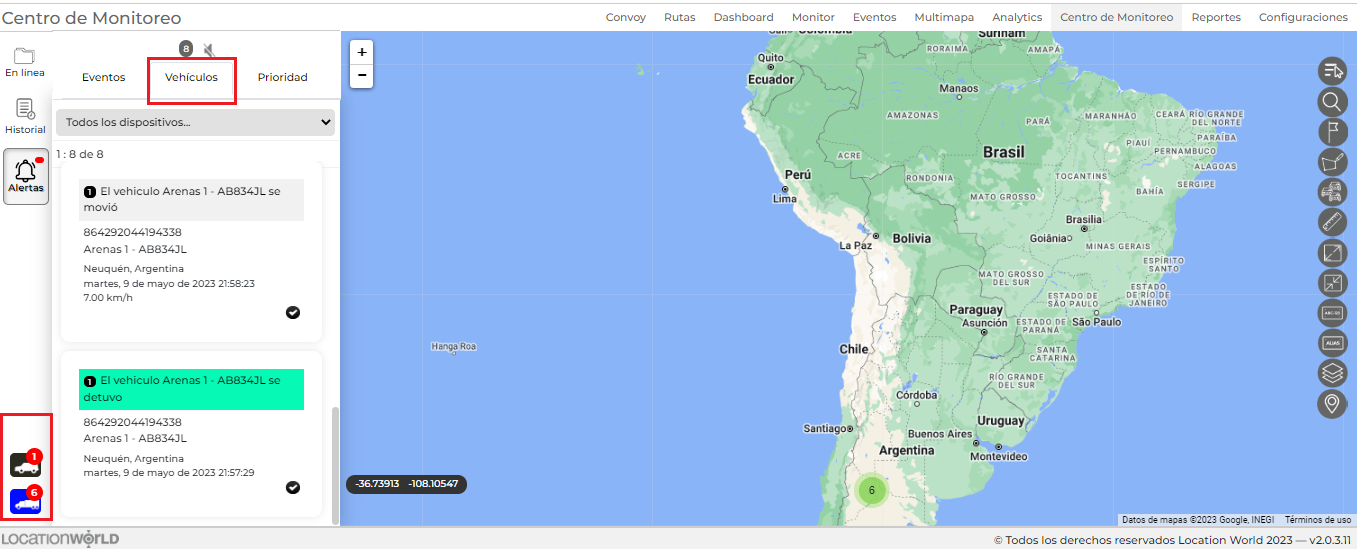Screen dimensions: 1357x549
Task: Click the '1 : 8 de 8' counter
Action: point(80,154)
